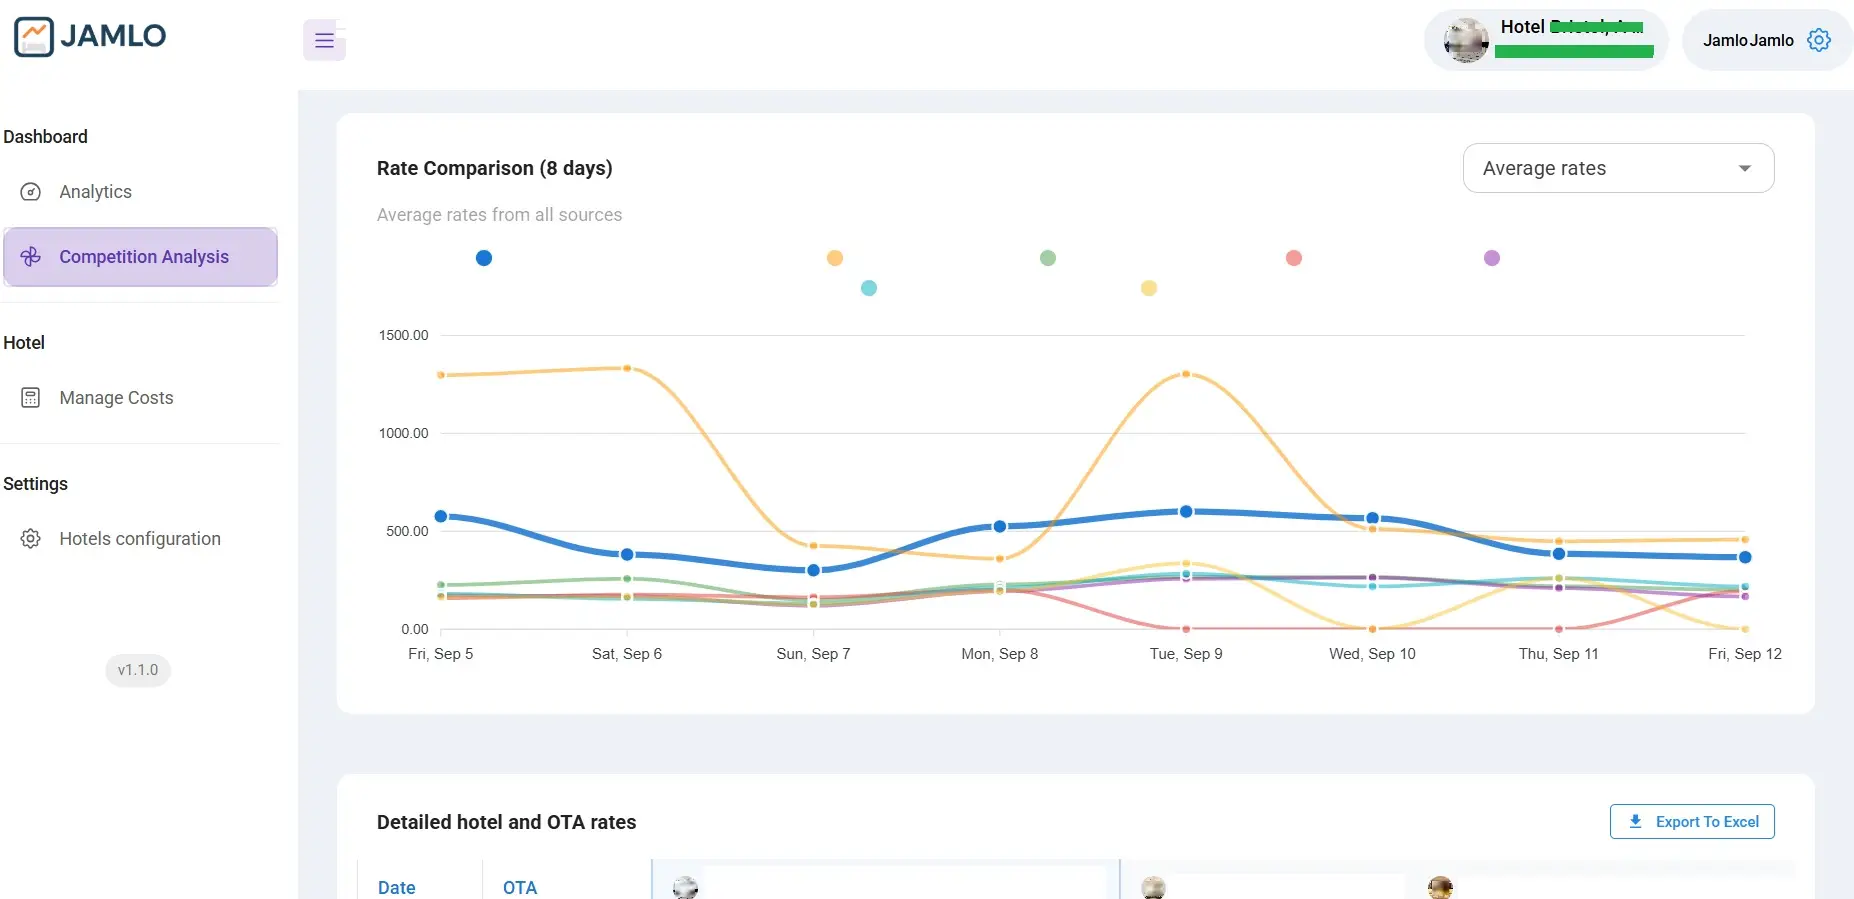The image size is (1854, 899).
Task: Toggle the blue legend dot series
Action: click(484, 258)
